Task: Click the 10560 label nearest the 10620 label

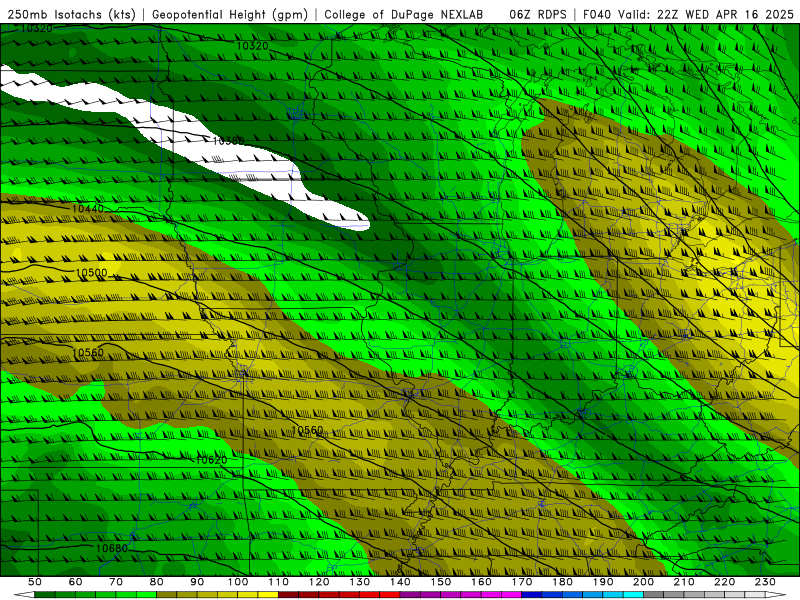Action: (x=307, y=430)
